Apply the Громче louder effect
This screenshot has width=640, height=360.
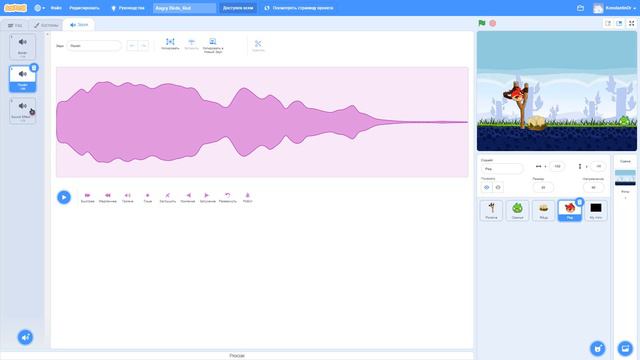point(128,198)
